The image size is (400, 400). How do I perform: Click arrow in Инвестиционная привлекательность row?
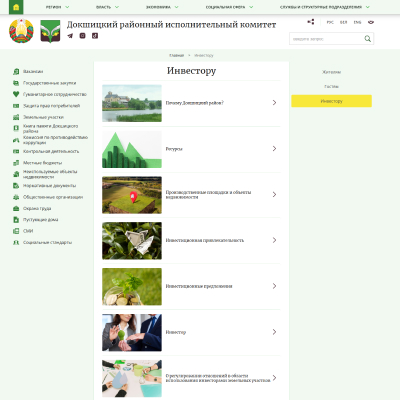click(x=274, y=240)
